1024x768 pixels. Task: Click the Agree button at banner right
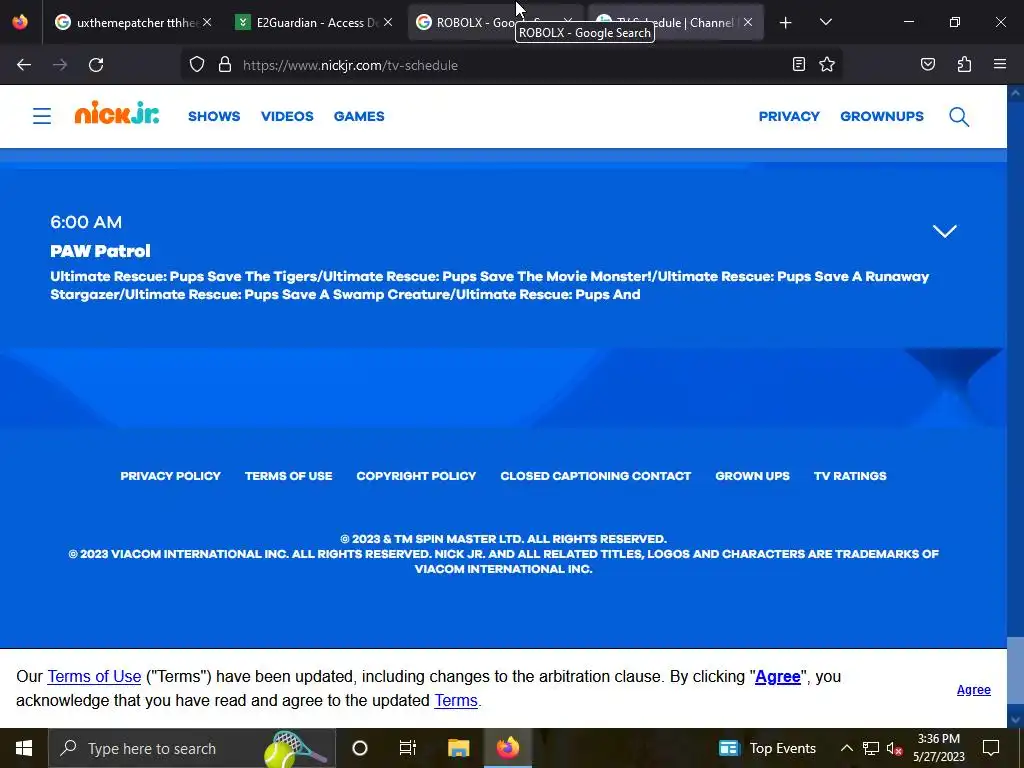pos(974,690)
